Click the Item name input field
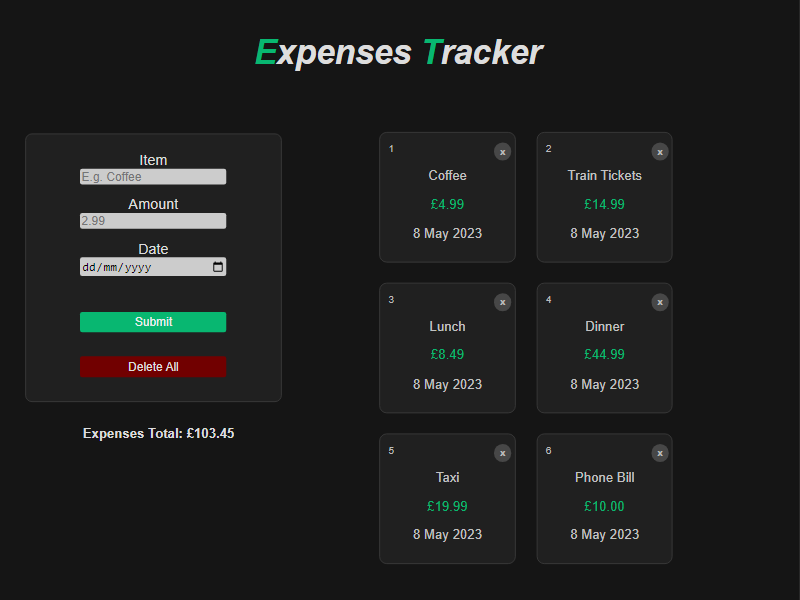Viewport: 800px width, 600px height. click(x=153, y=177)
